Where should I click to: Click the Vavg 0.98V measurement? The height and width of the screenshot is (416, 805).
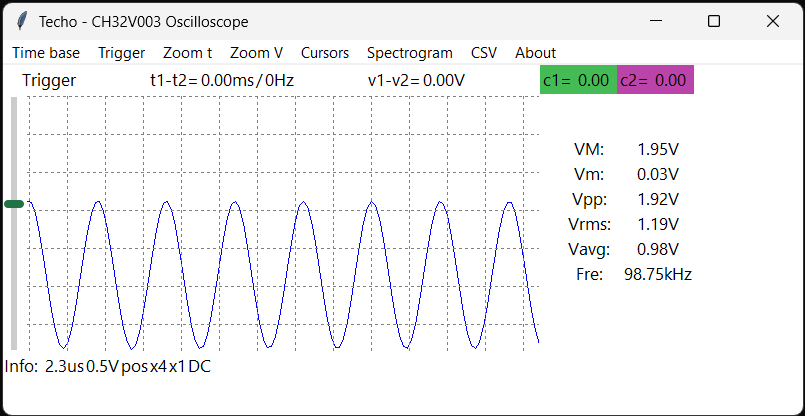[624, 250]
